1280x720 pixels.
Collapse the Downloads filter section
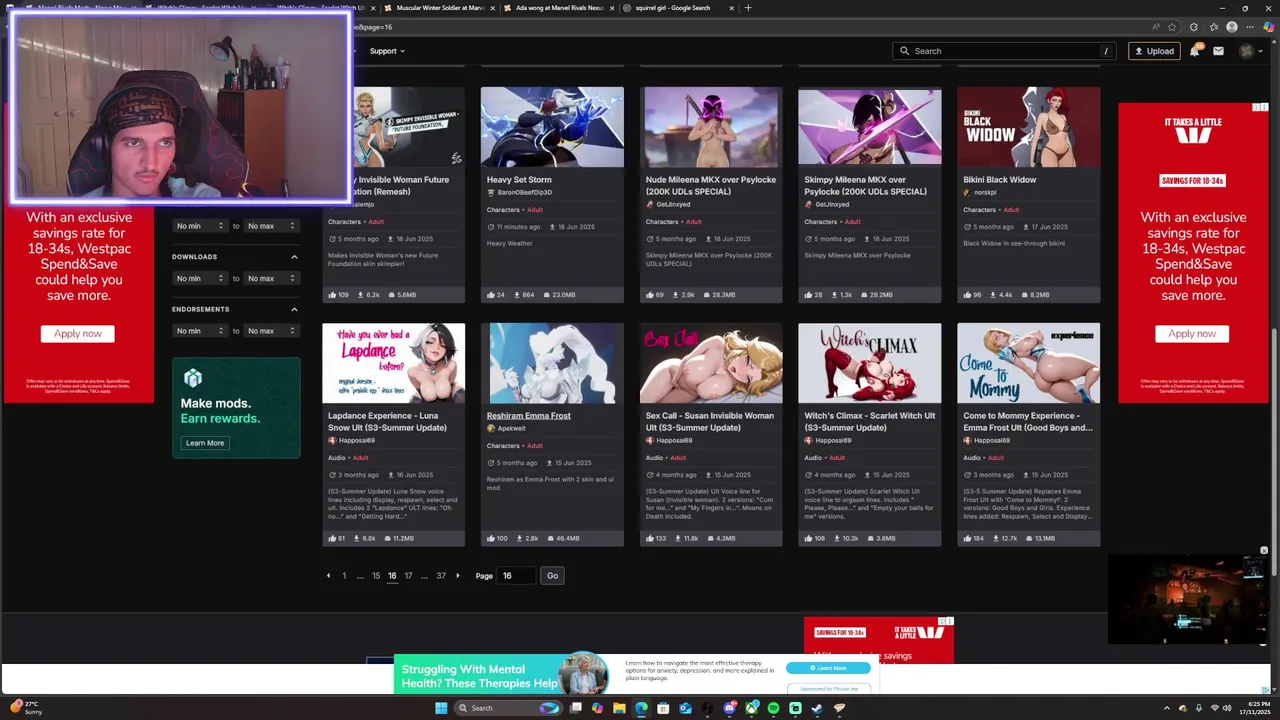[294, 257]
